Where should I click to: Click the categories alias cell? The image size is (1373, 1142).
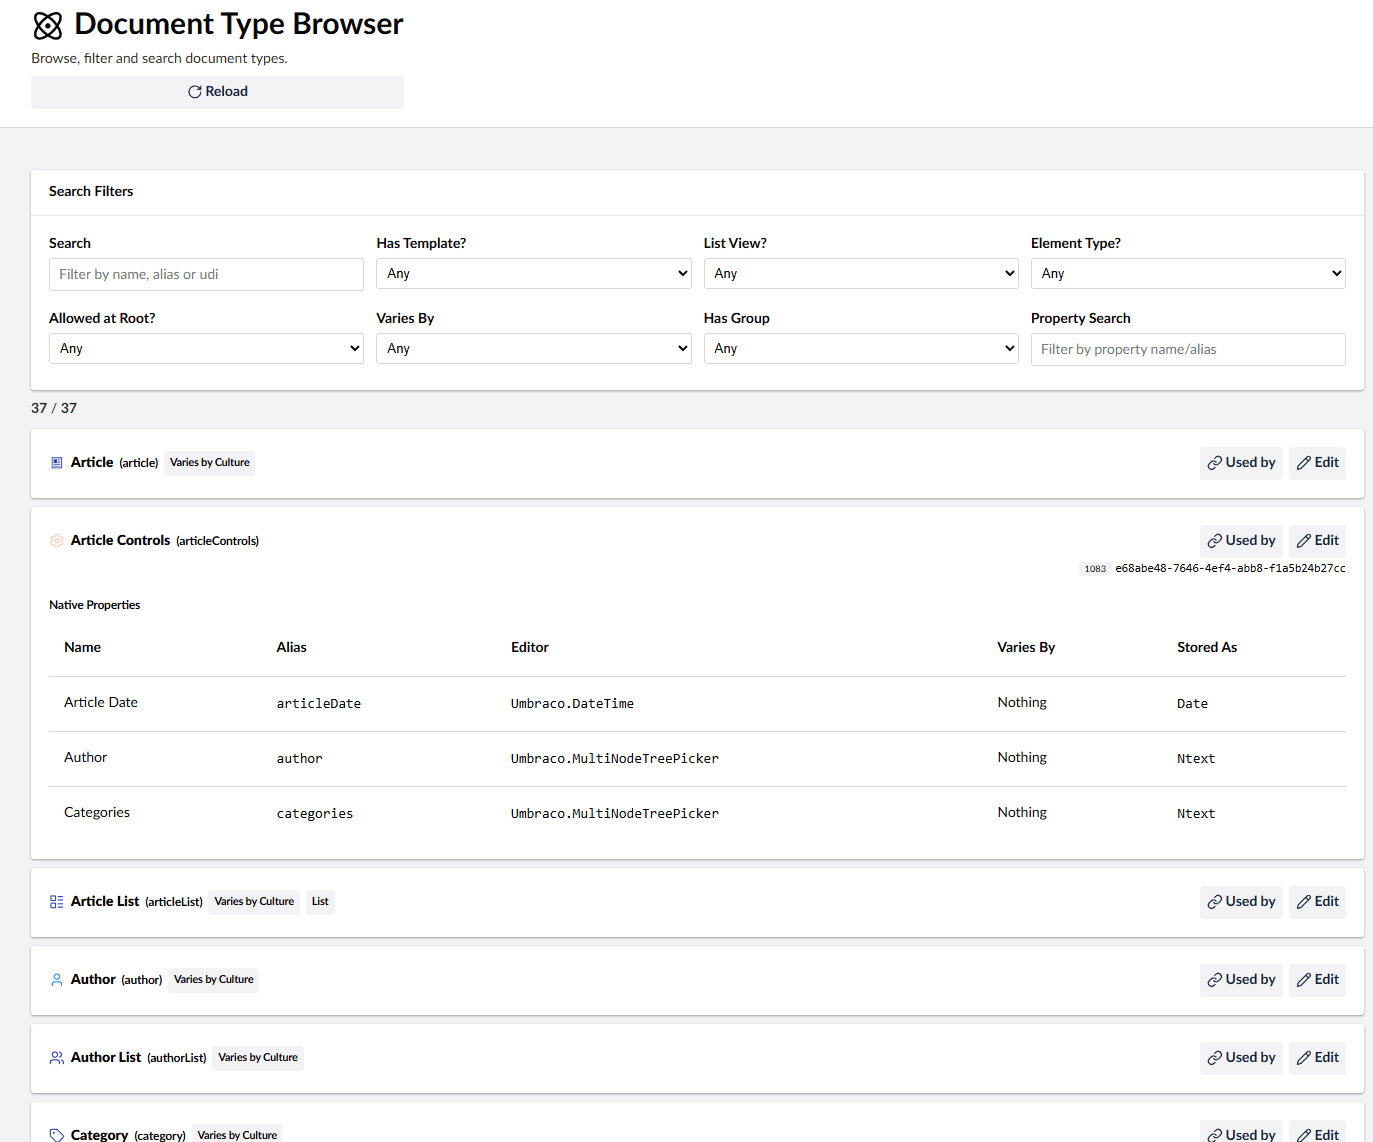coord(315,814)
